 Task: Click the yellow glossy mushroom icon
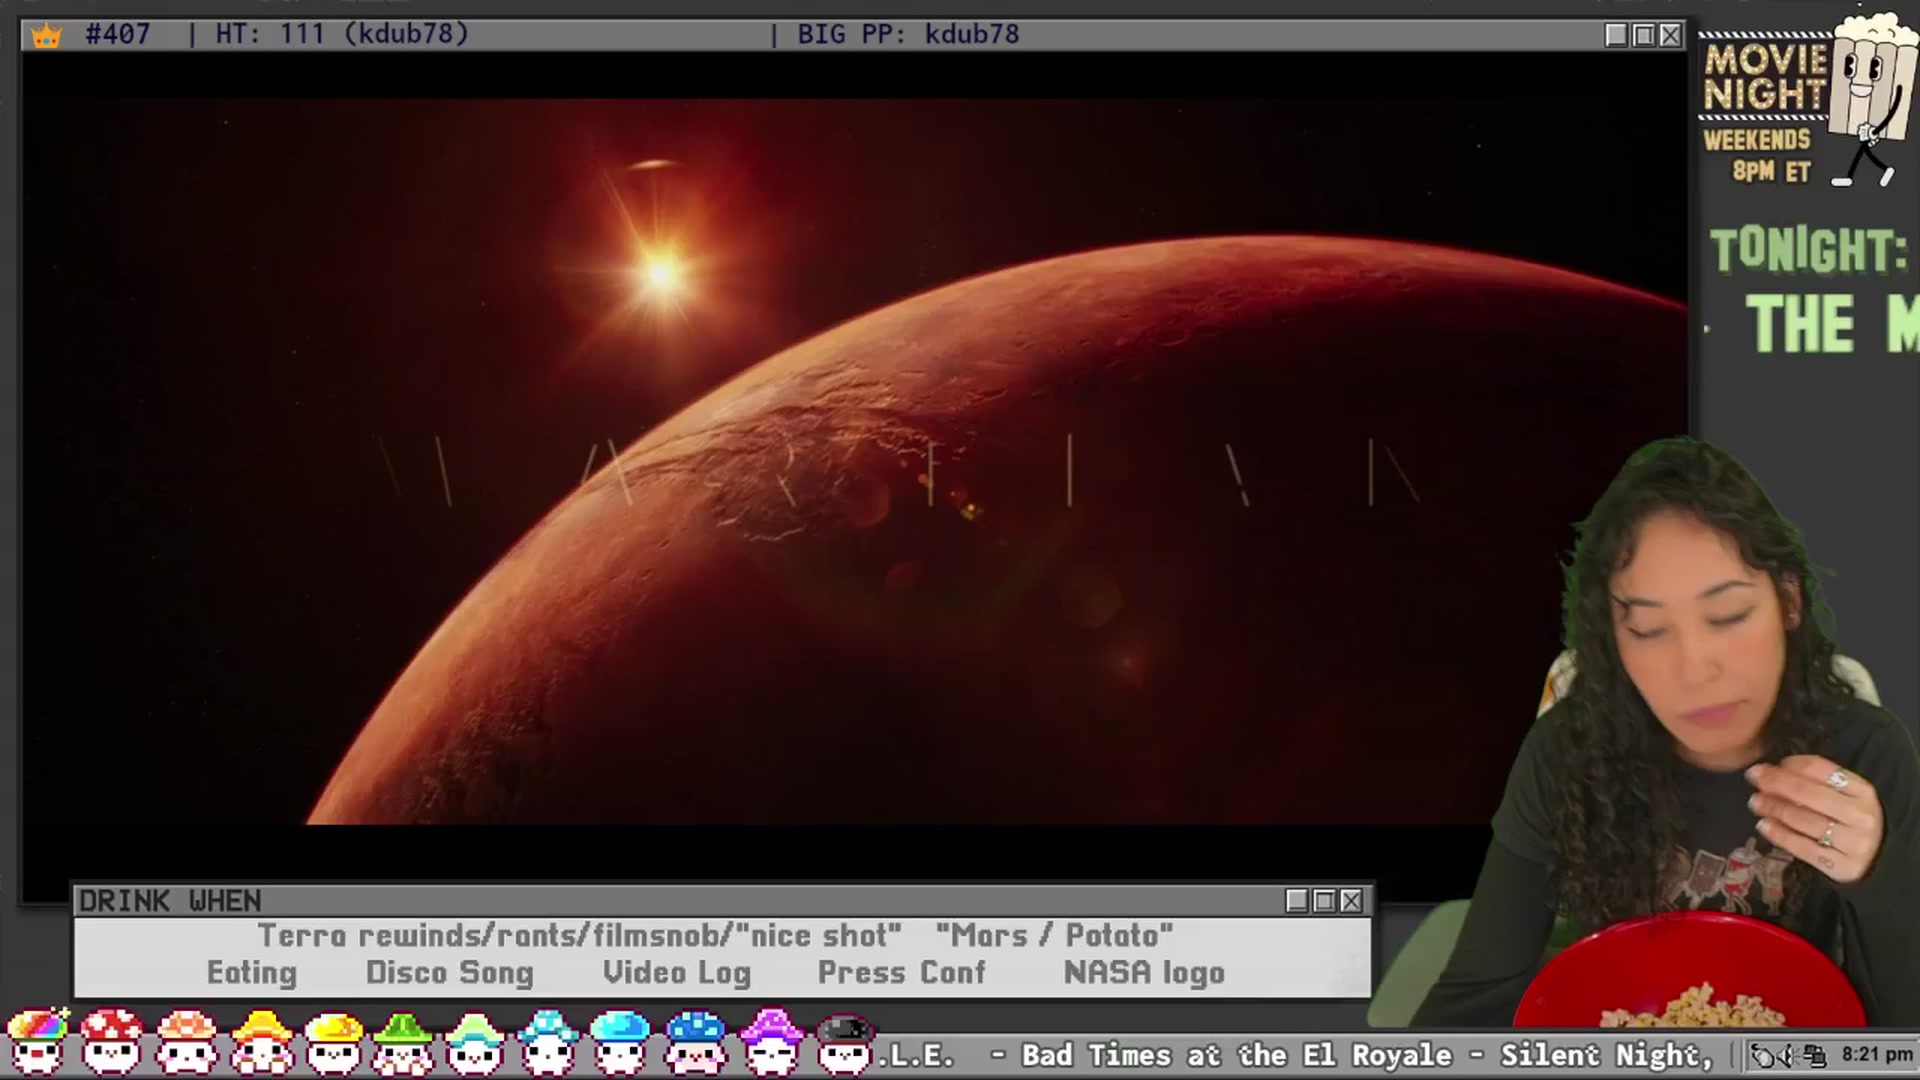tap(333, 1041)
